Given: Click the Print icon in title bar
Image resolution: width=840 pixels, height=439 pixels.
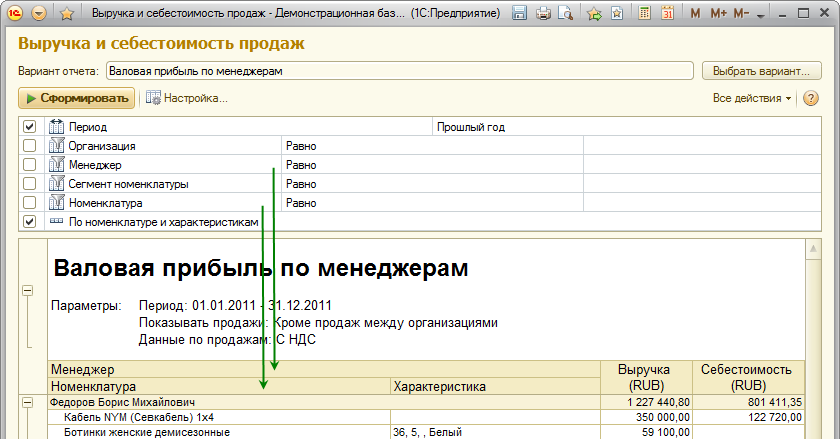Looking at the screenshot, I should coord(543,14).
